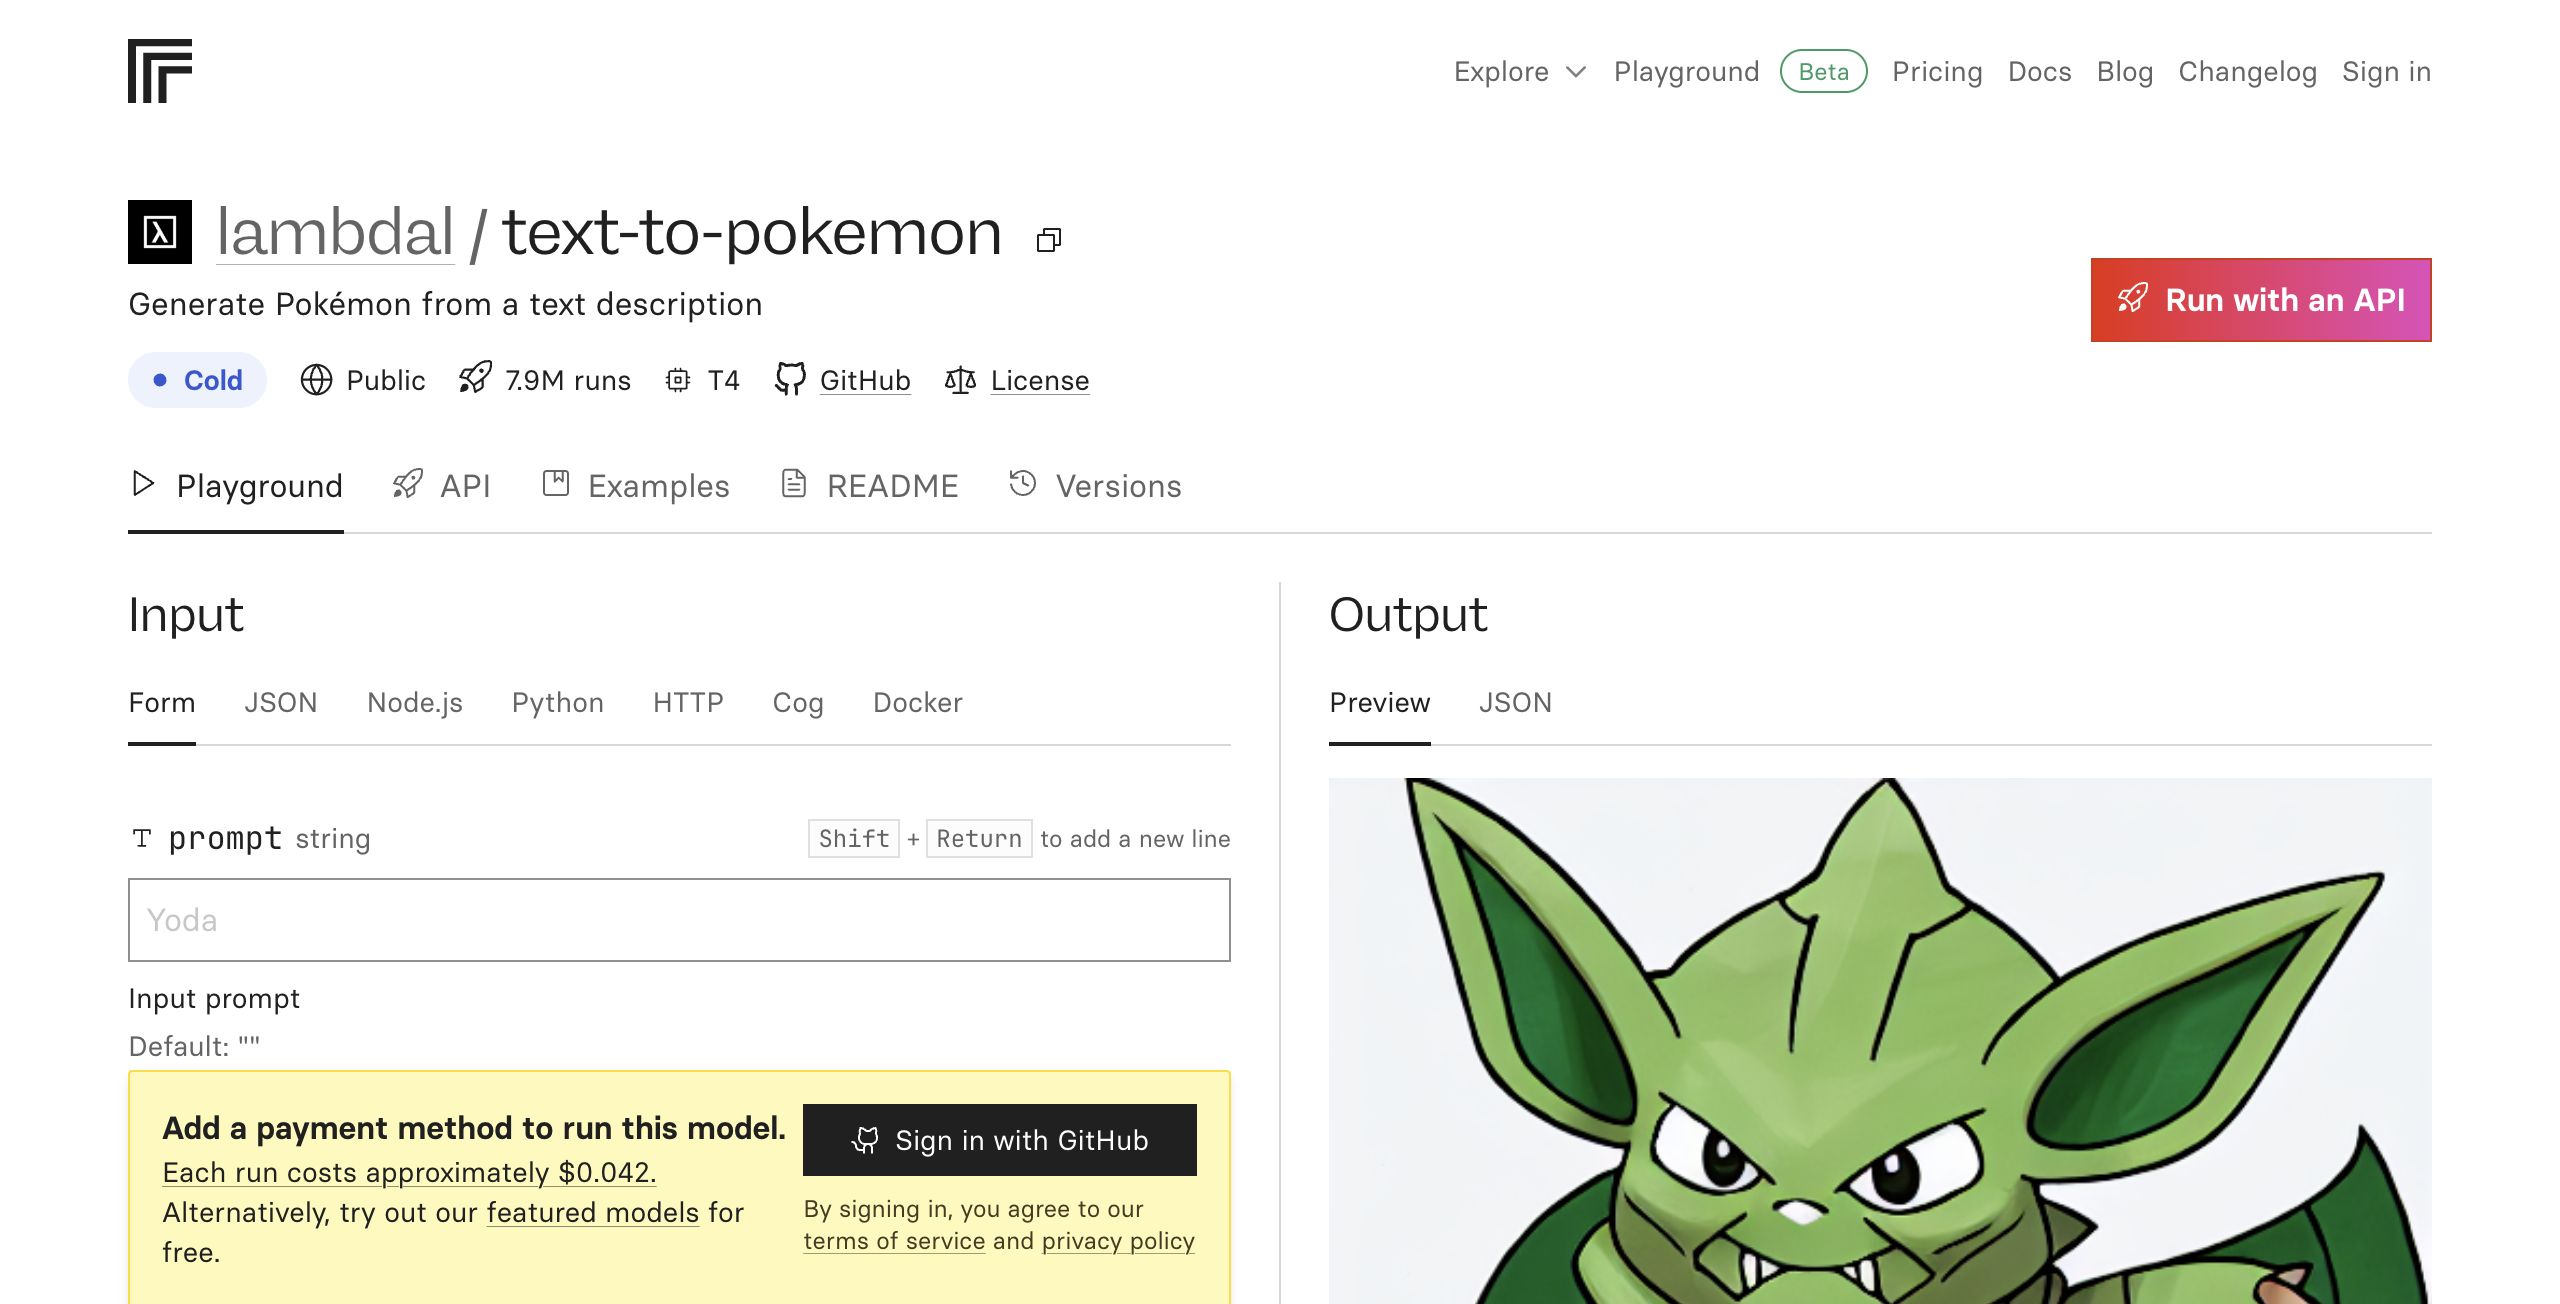Click the globe Public icon
The height and width of the screenshot is (1304, 2560).
[x=316, y=380]
